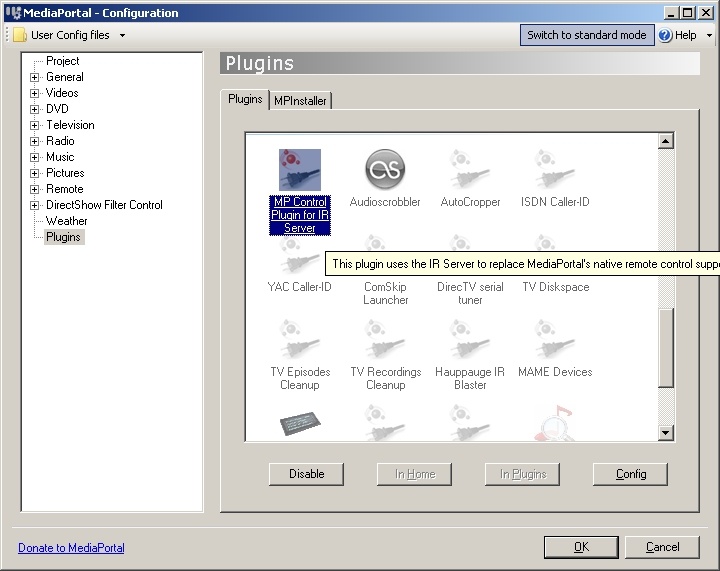The height and width of the screenshot is (571, 720).
Task: Select the ISDN Caller-ID plugin icon
Action: 555,169
